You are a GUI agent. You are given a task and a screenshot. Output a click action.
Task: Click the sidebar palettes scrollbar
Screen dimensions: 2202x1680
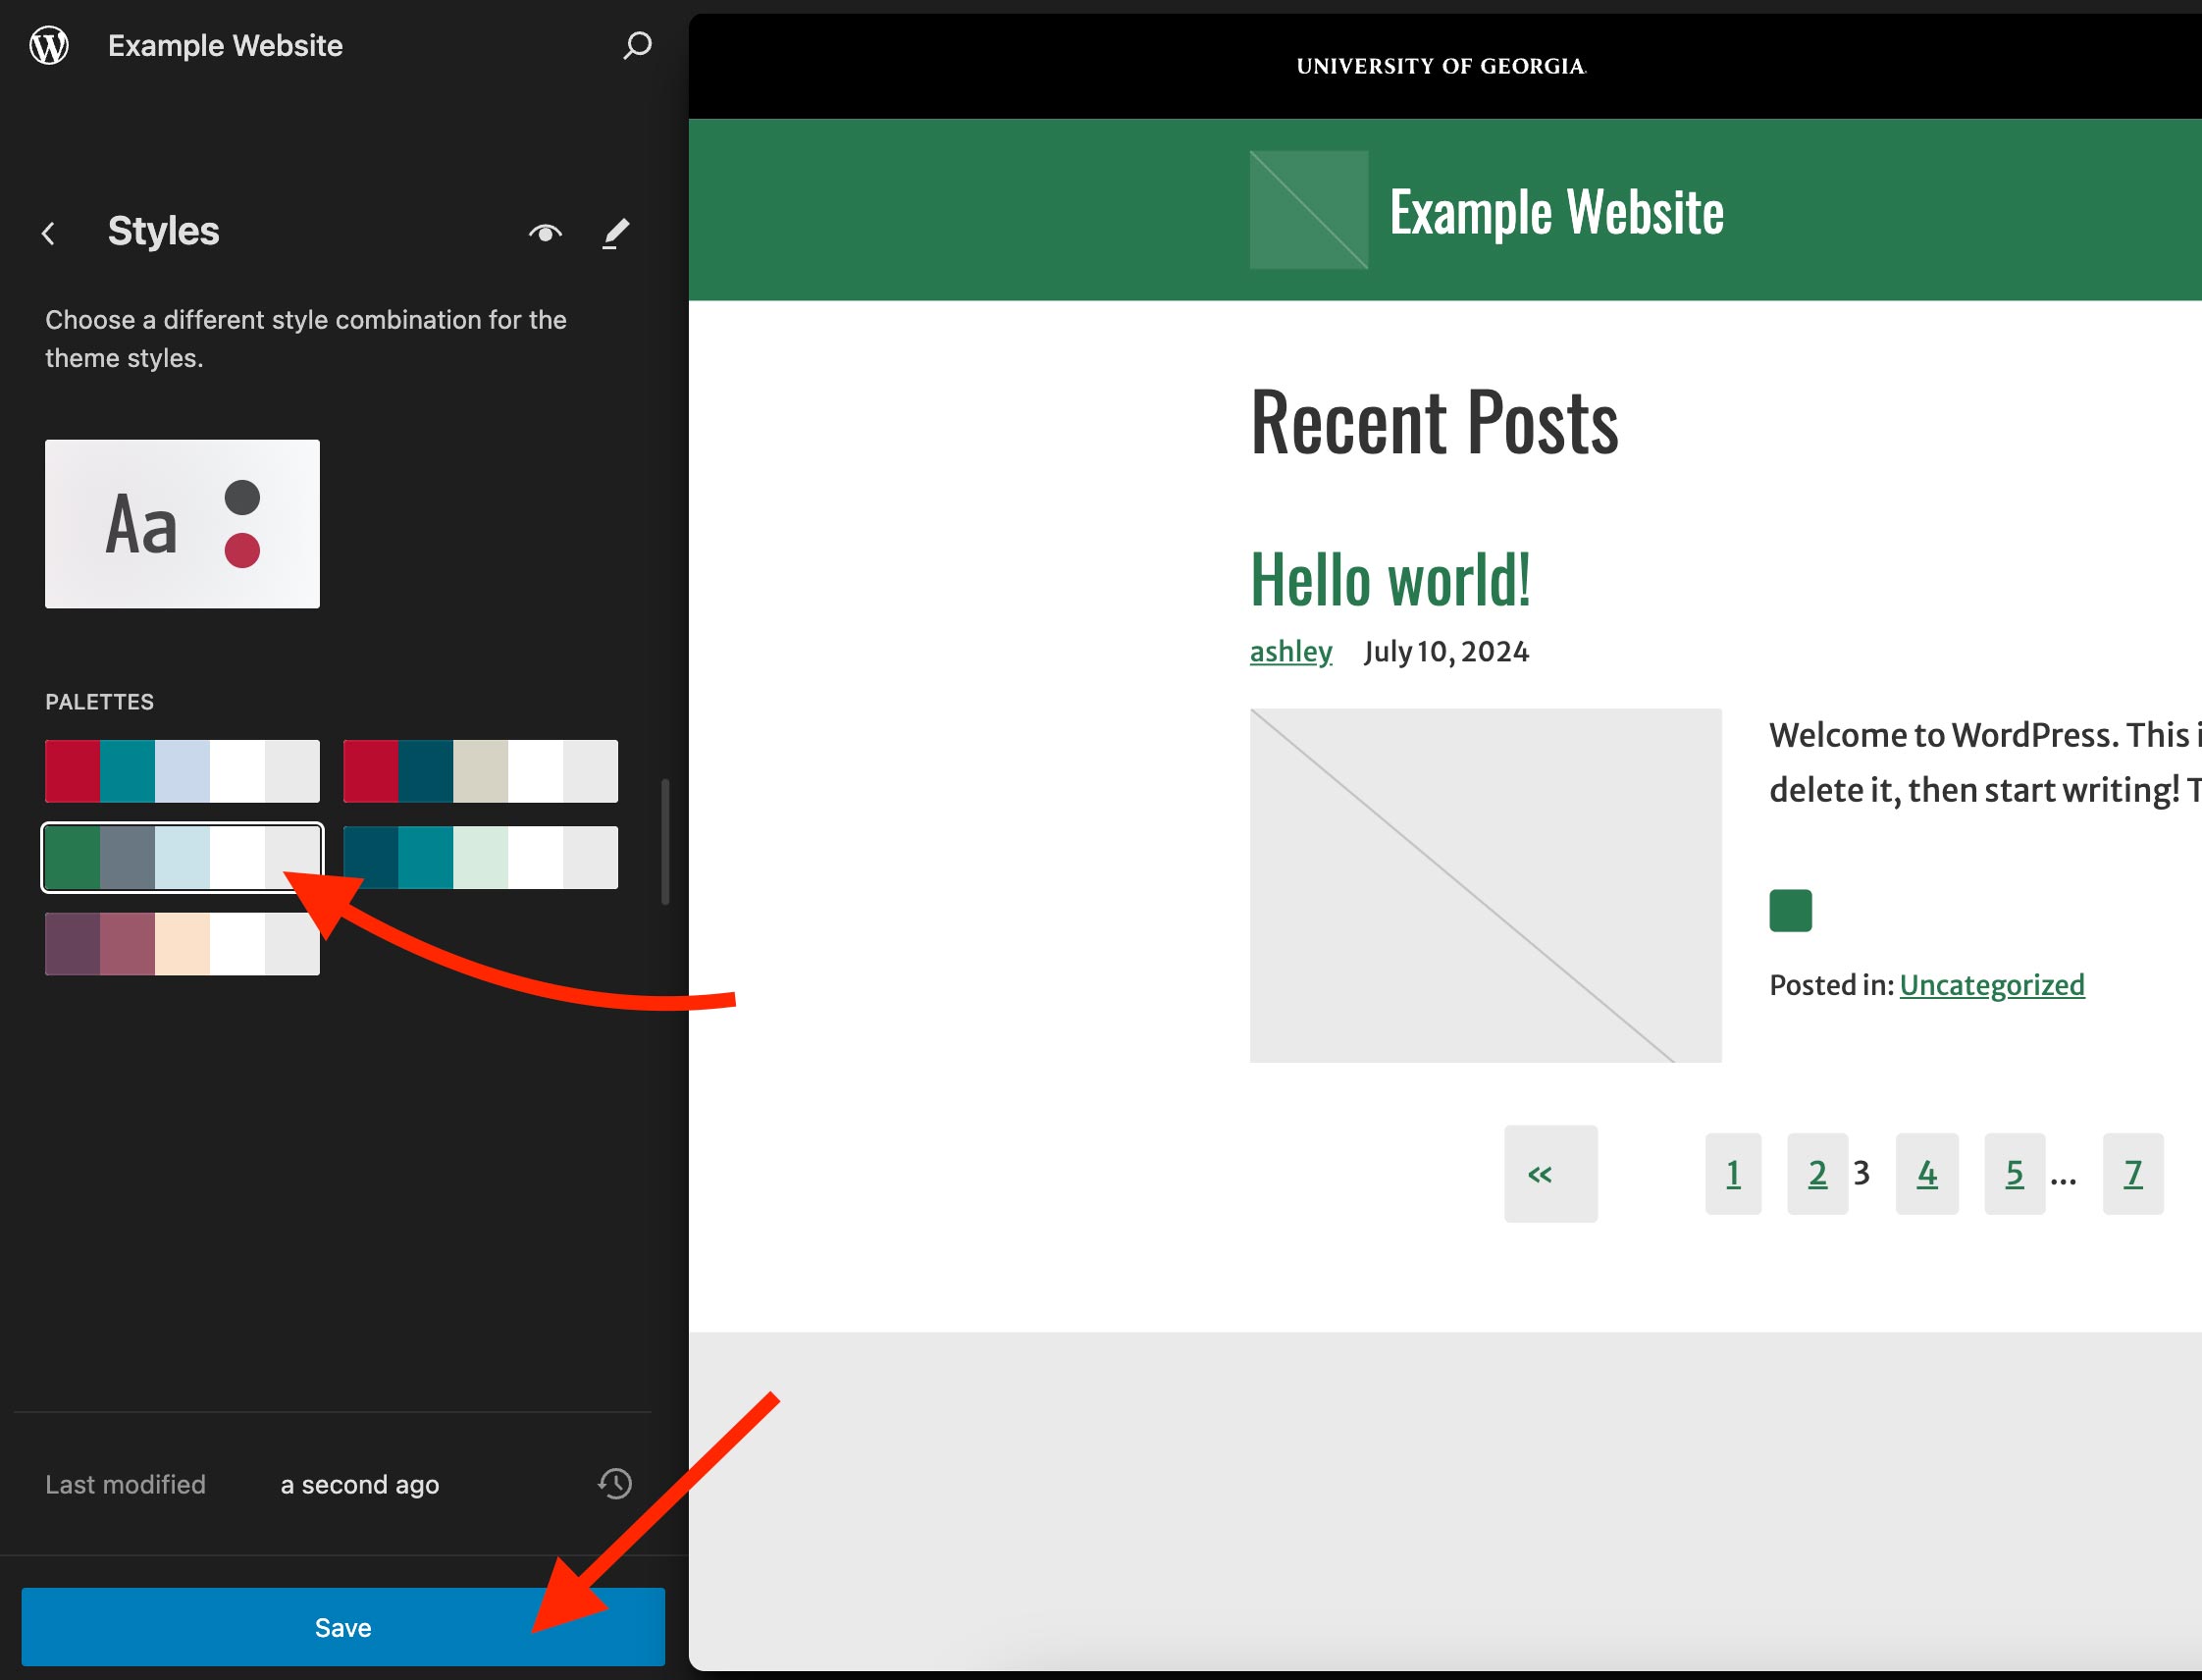coord(665,842)
